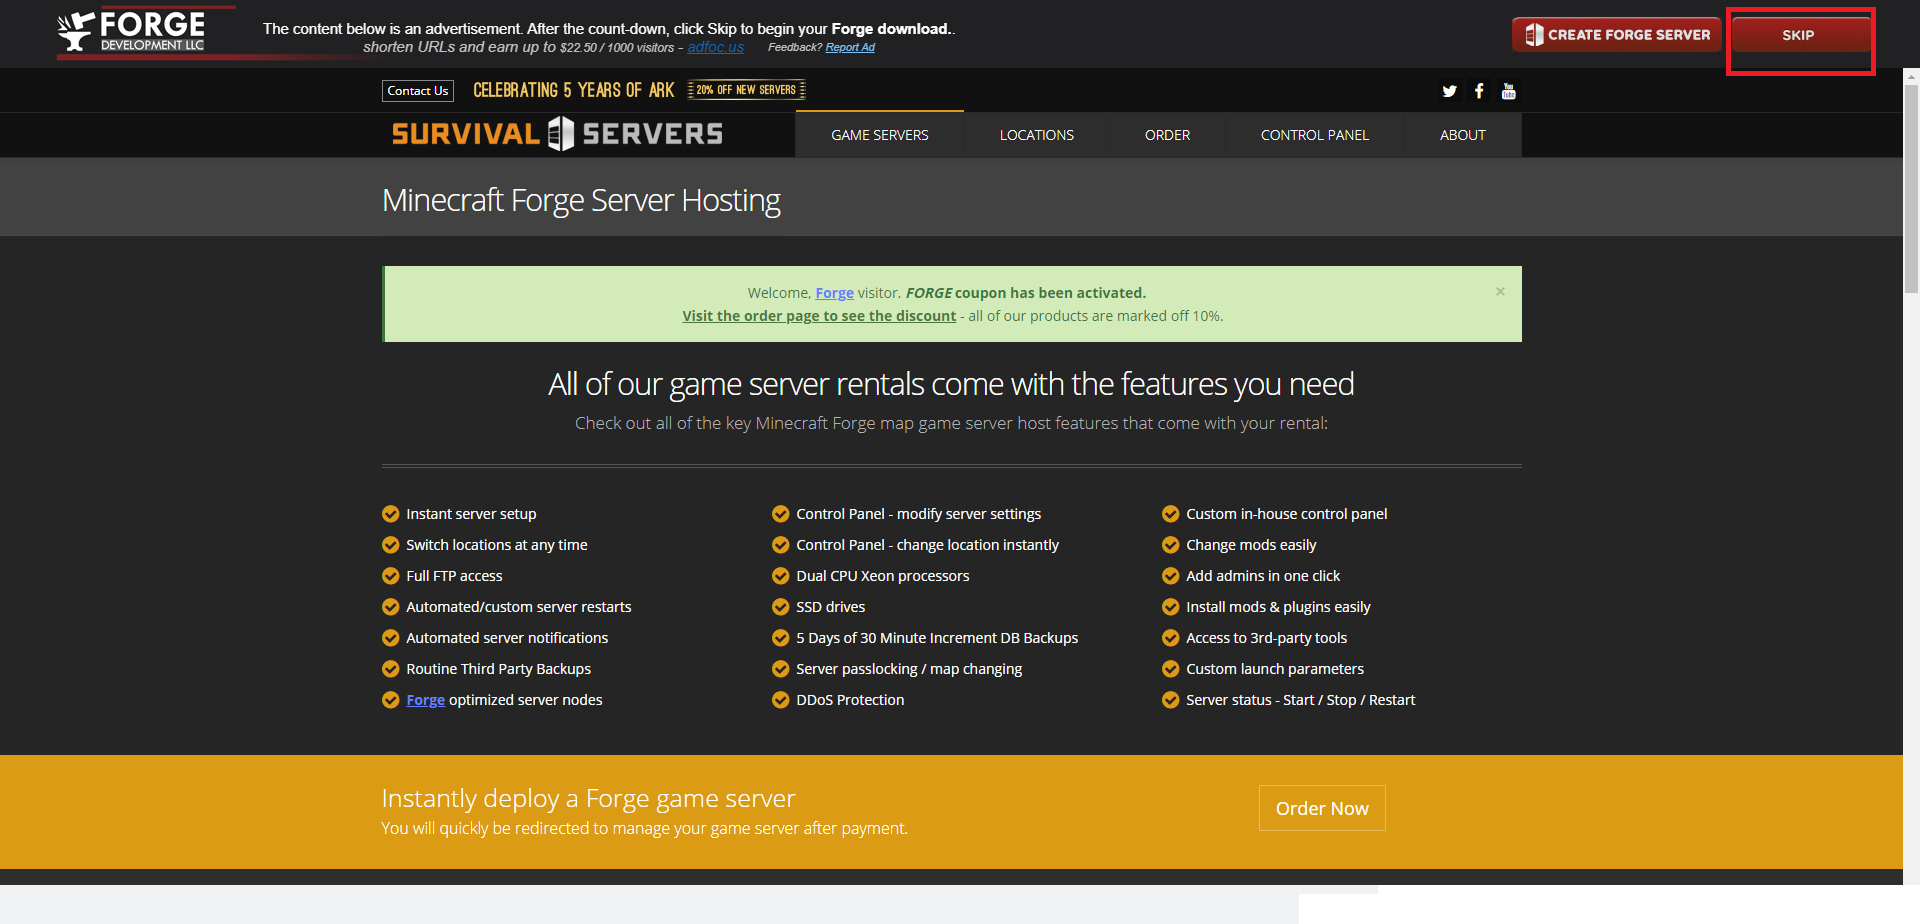
Task: Open the 20% off new servers banner
Action: pos(746,90)
